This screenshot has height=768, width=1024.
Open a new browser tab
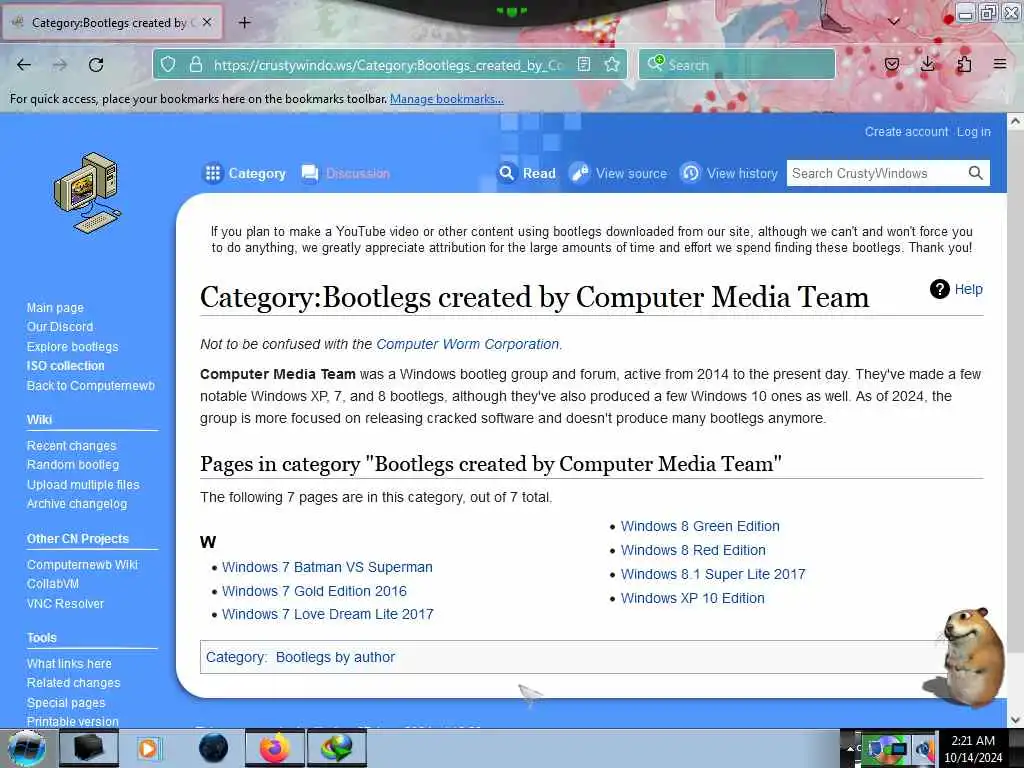point(244,23)
